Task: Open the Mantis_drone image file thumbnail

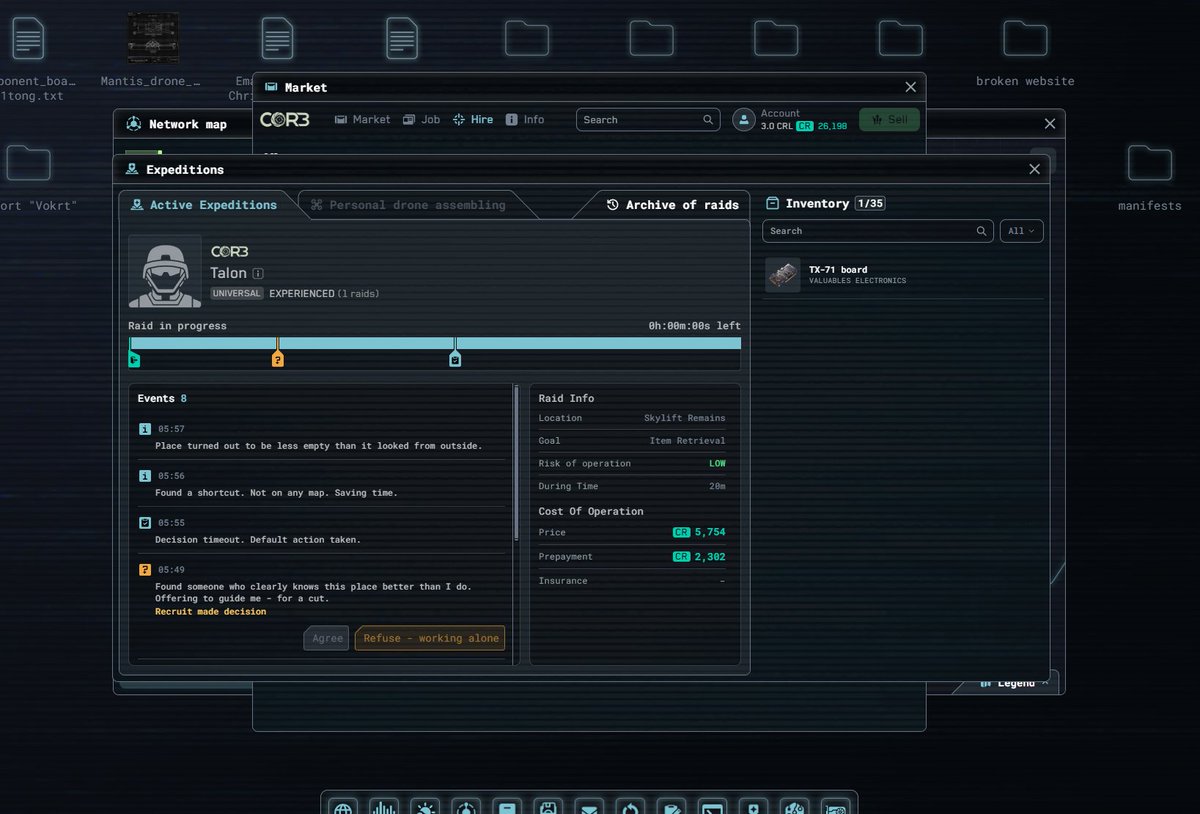Action: (153, 38)
